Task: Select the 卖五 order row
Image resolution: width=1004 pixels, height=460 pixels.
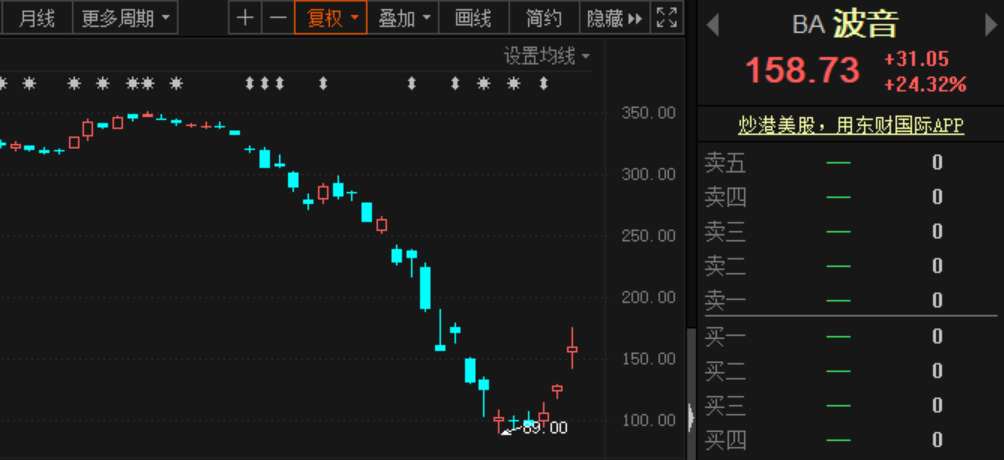Action: (850, 163)
